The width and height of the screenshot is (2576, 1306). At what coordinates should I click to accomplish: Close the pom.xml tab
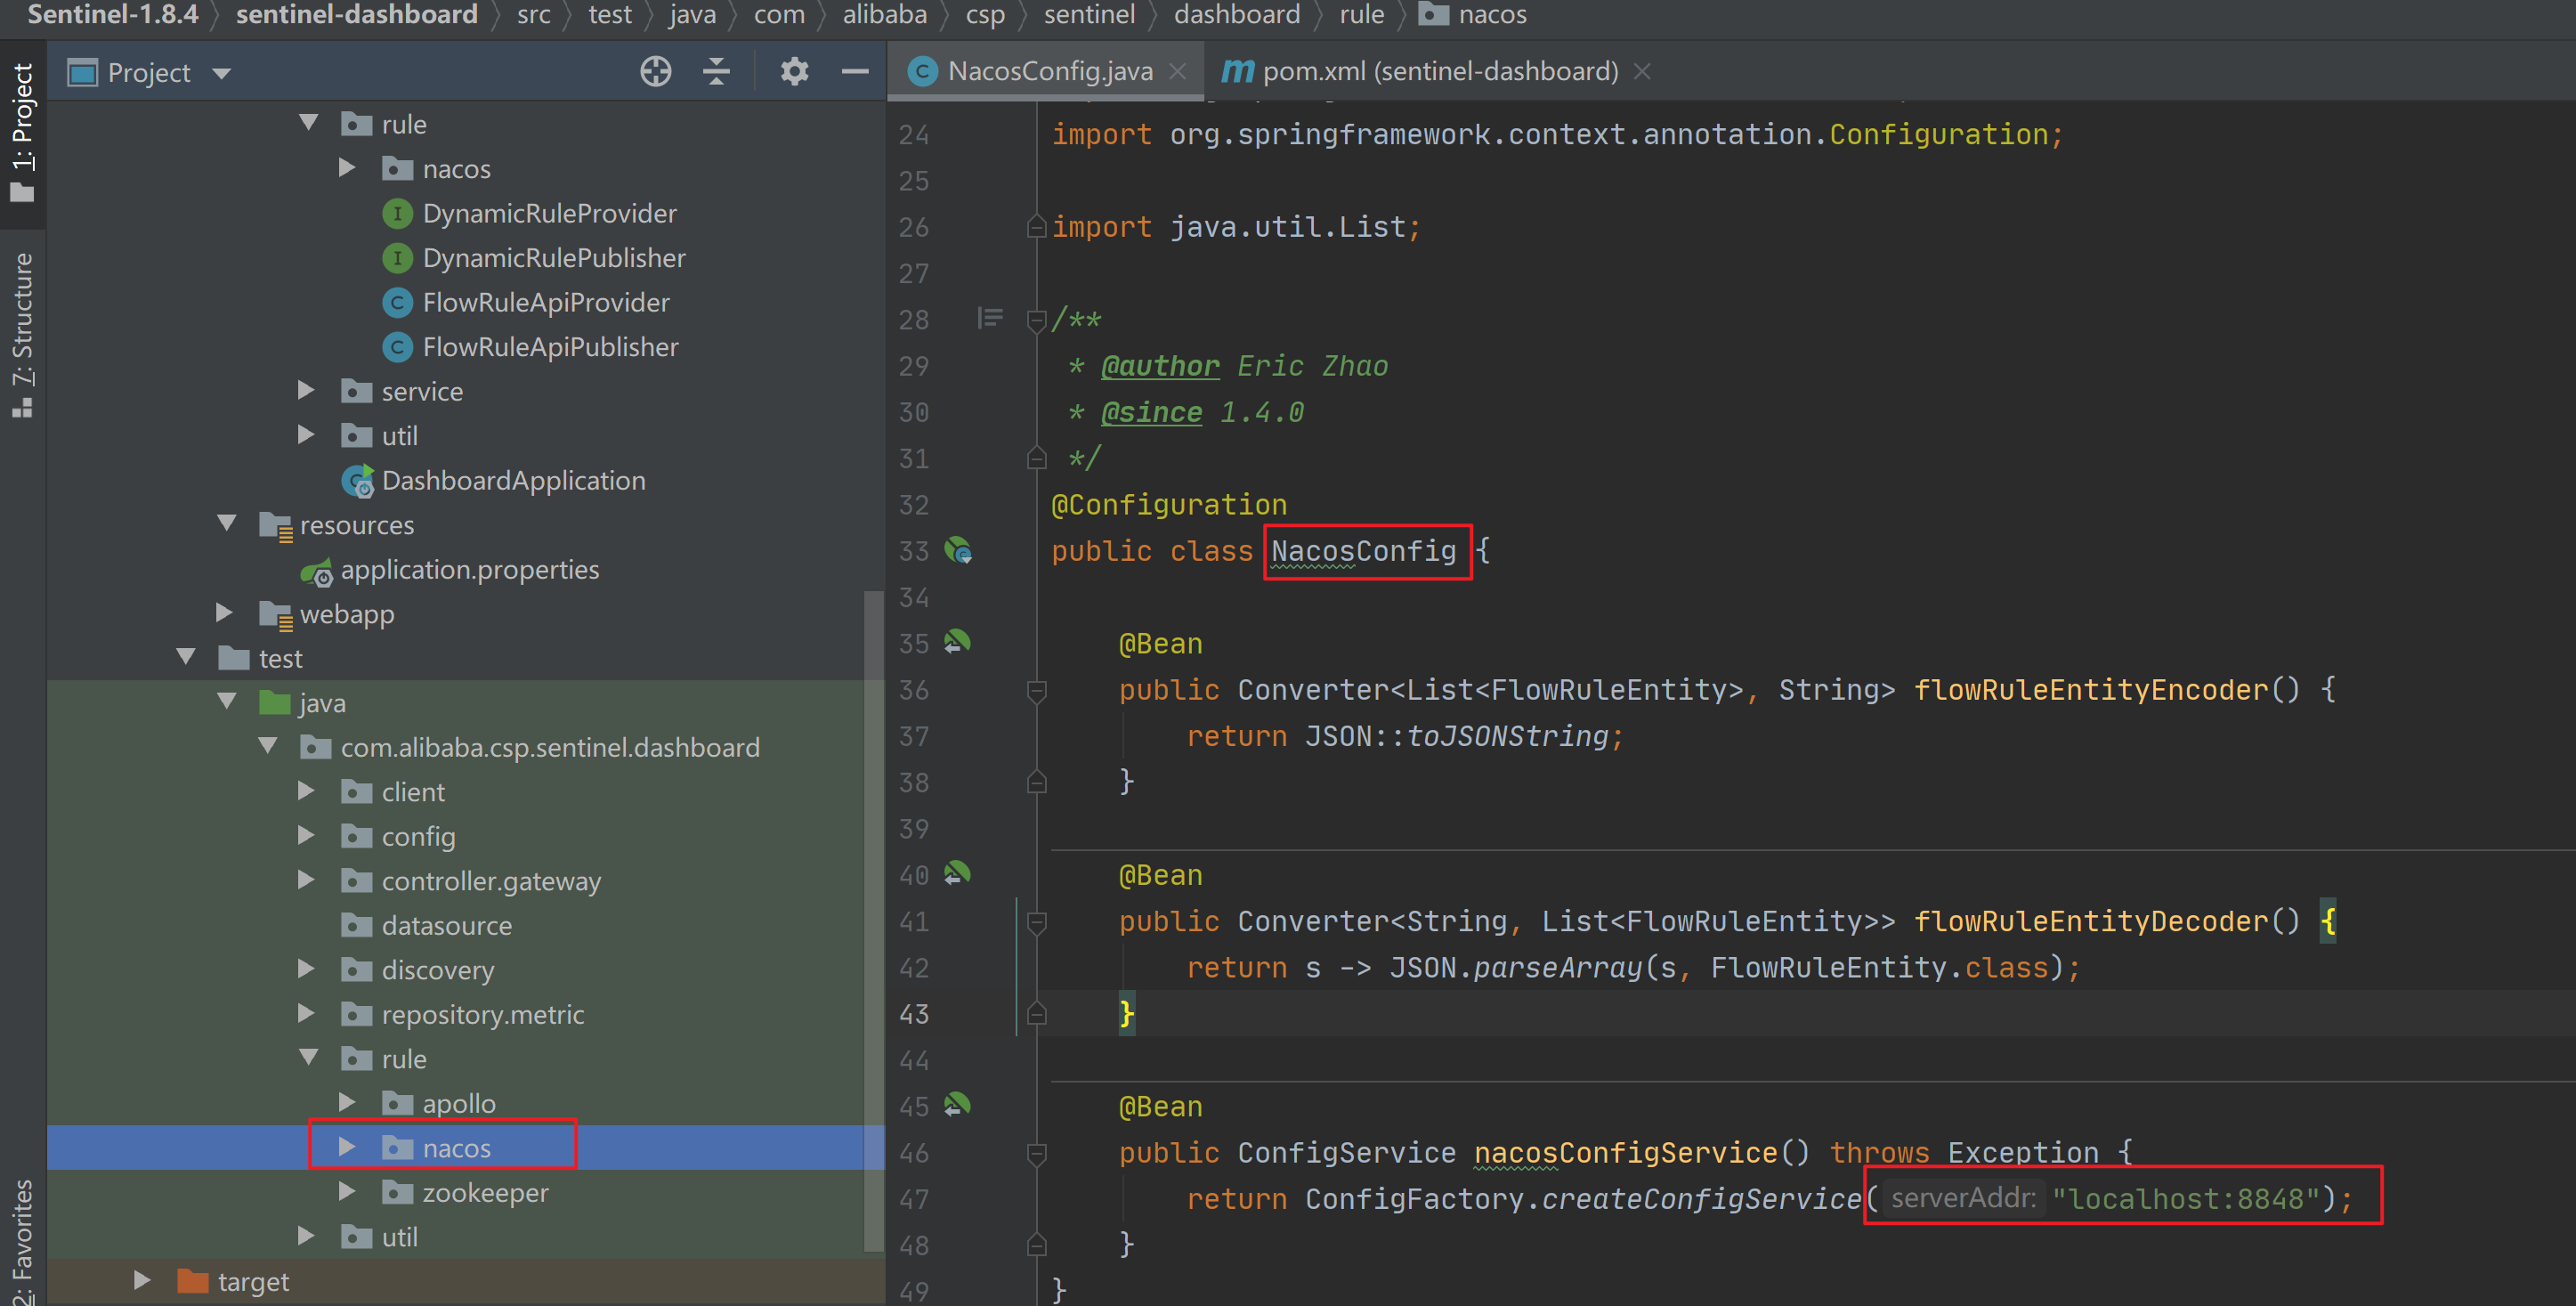tap(1642, 71)
